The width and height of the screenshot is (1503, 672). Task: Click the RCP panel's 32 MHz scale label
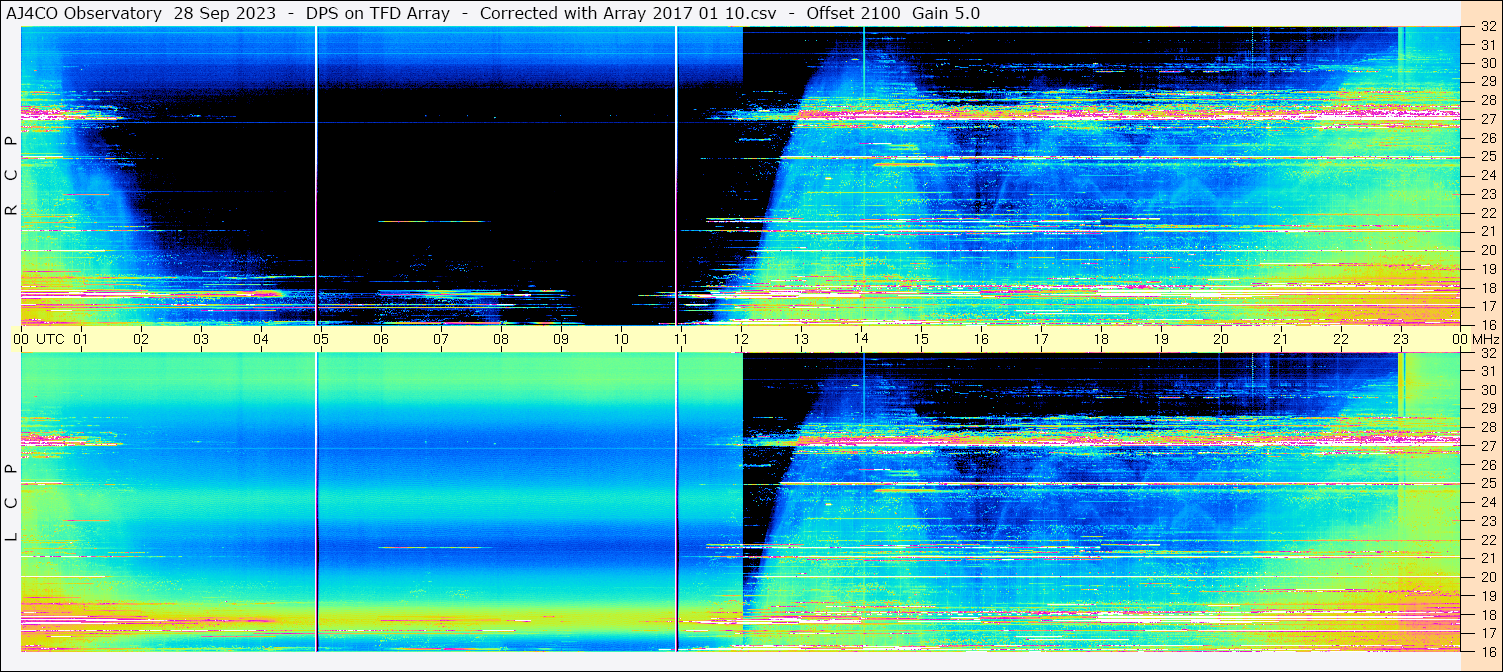pyautogui.click(x=1488, y=27)
